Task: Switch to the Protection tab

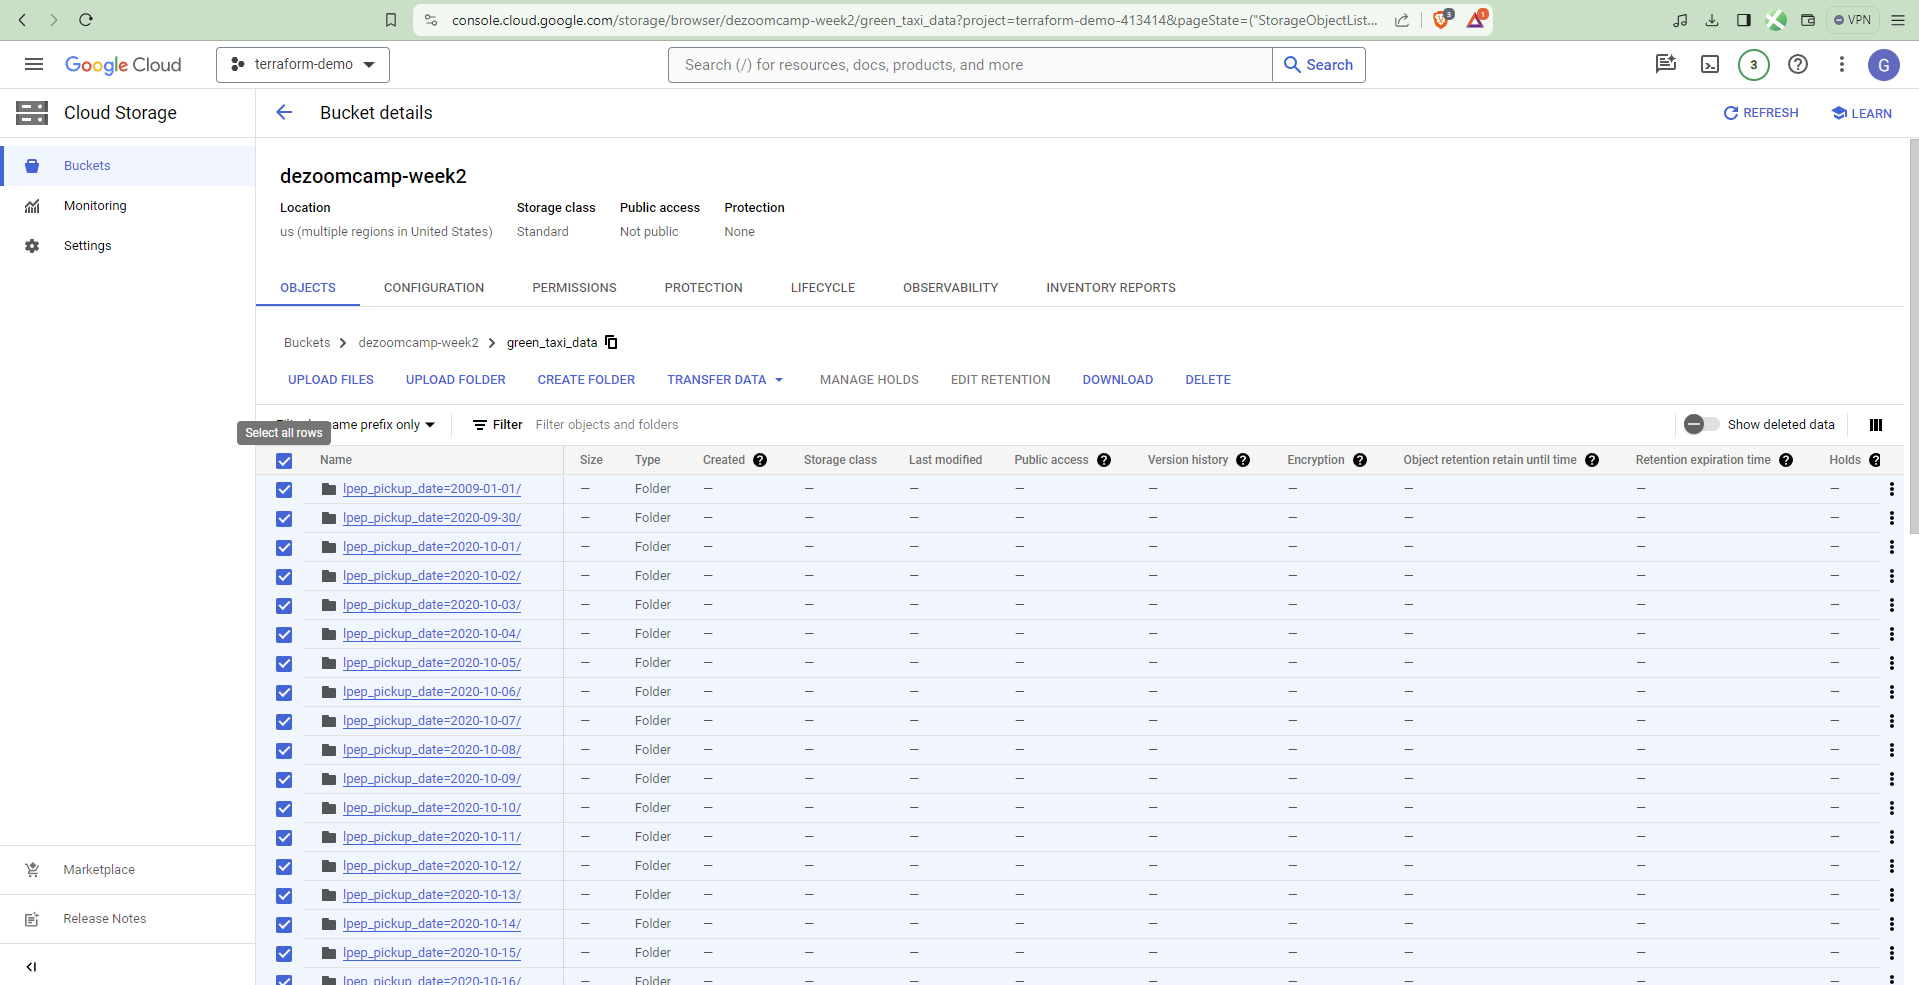Action: (x=704, y=288)
